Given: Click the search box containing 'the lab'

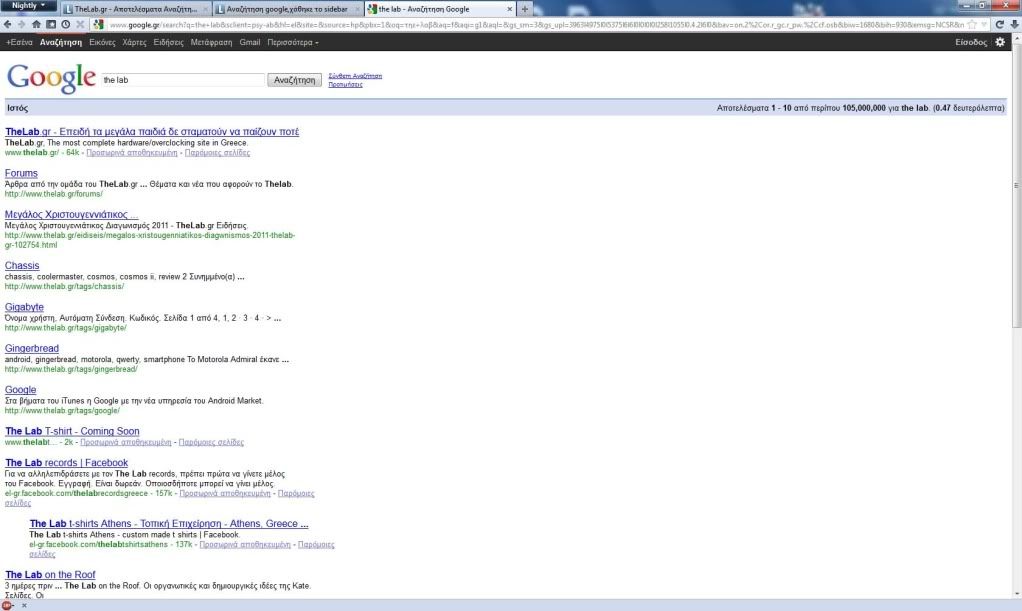Looking at the screenshot, I should tap(182, 80).
